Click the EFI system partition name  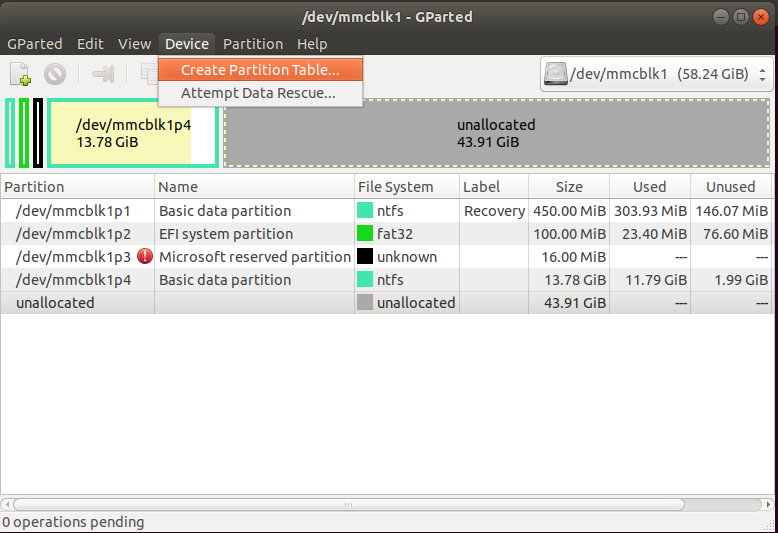point(226,234)
